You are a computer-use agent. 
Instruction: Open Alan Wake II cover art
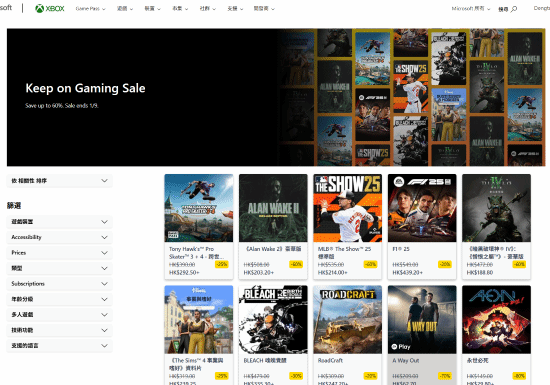pyautogui.click(x=273, y=208)
